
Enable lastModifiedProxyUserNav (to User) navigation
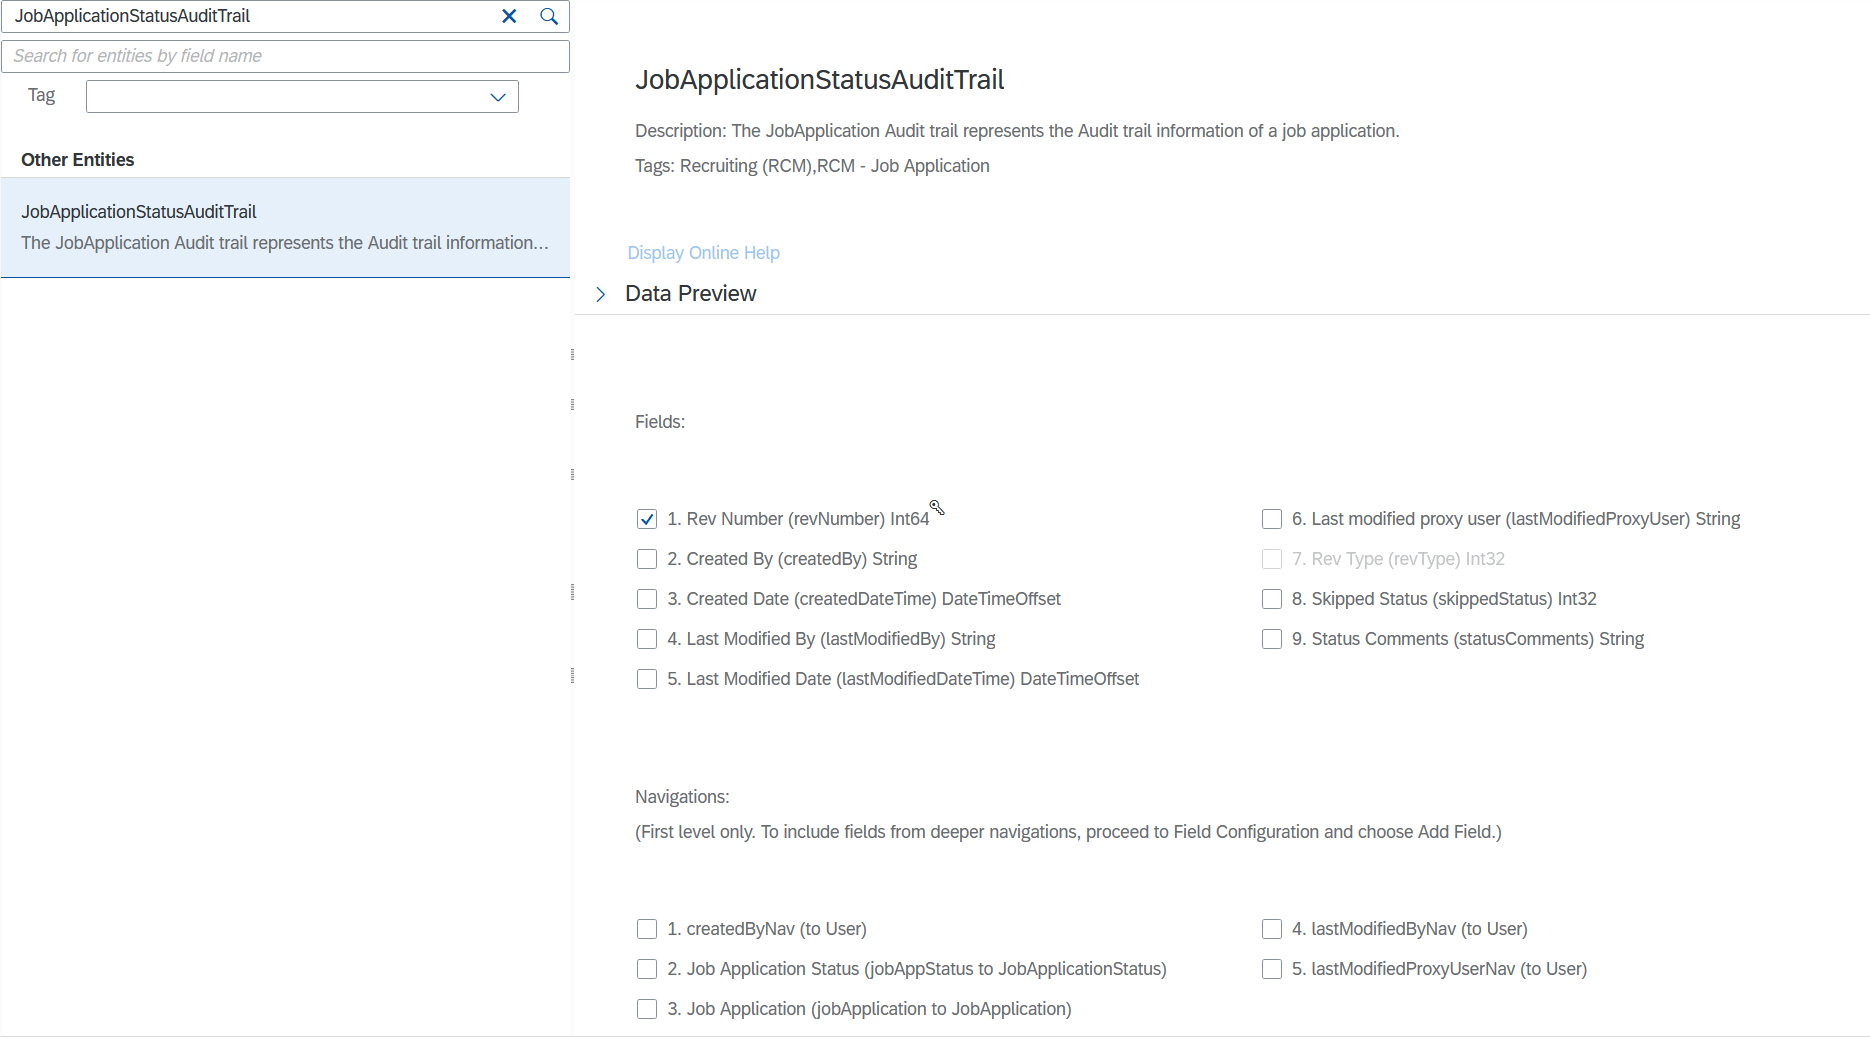click(1272, 969)
